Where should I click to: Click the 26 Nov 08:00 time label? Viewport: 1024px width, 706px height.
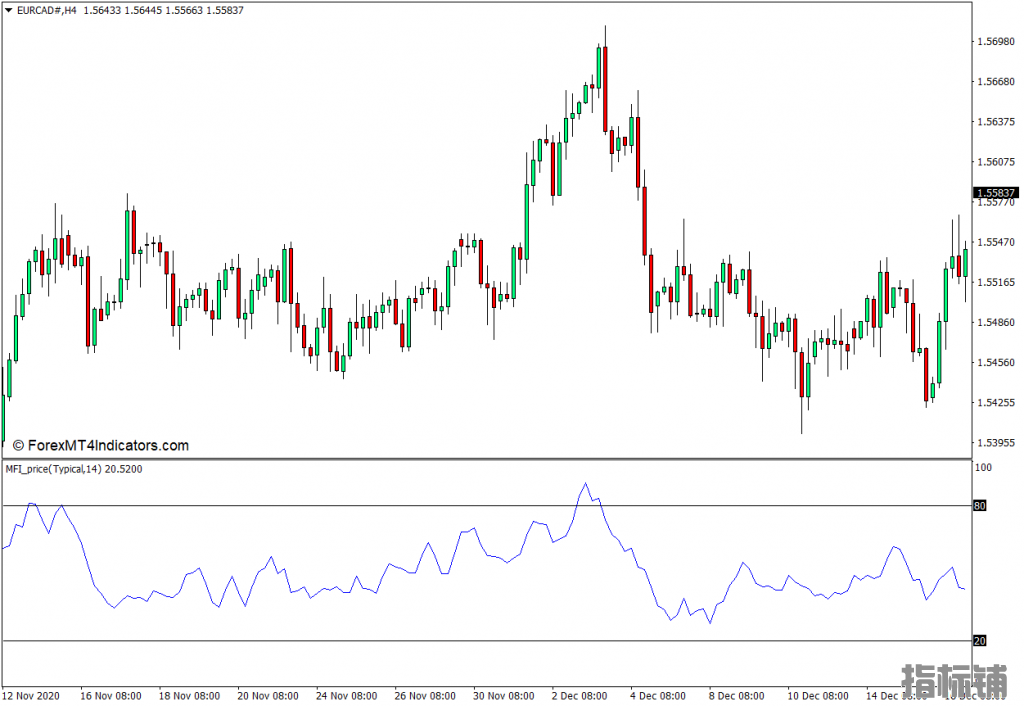coord(425,696)
